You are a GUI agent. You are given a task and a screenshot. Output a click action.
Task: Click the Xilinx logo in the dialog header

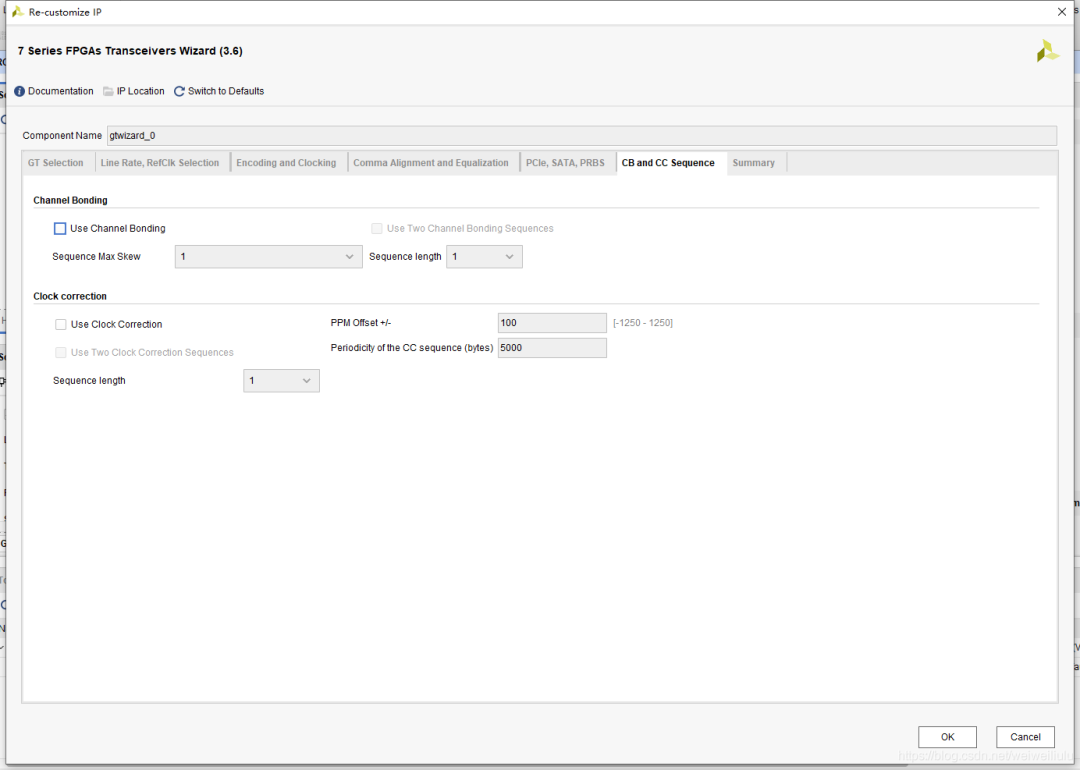tap(1047, 51)
